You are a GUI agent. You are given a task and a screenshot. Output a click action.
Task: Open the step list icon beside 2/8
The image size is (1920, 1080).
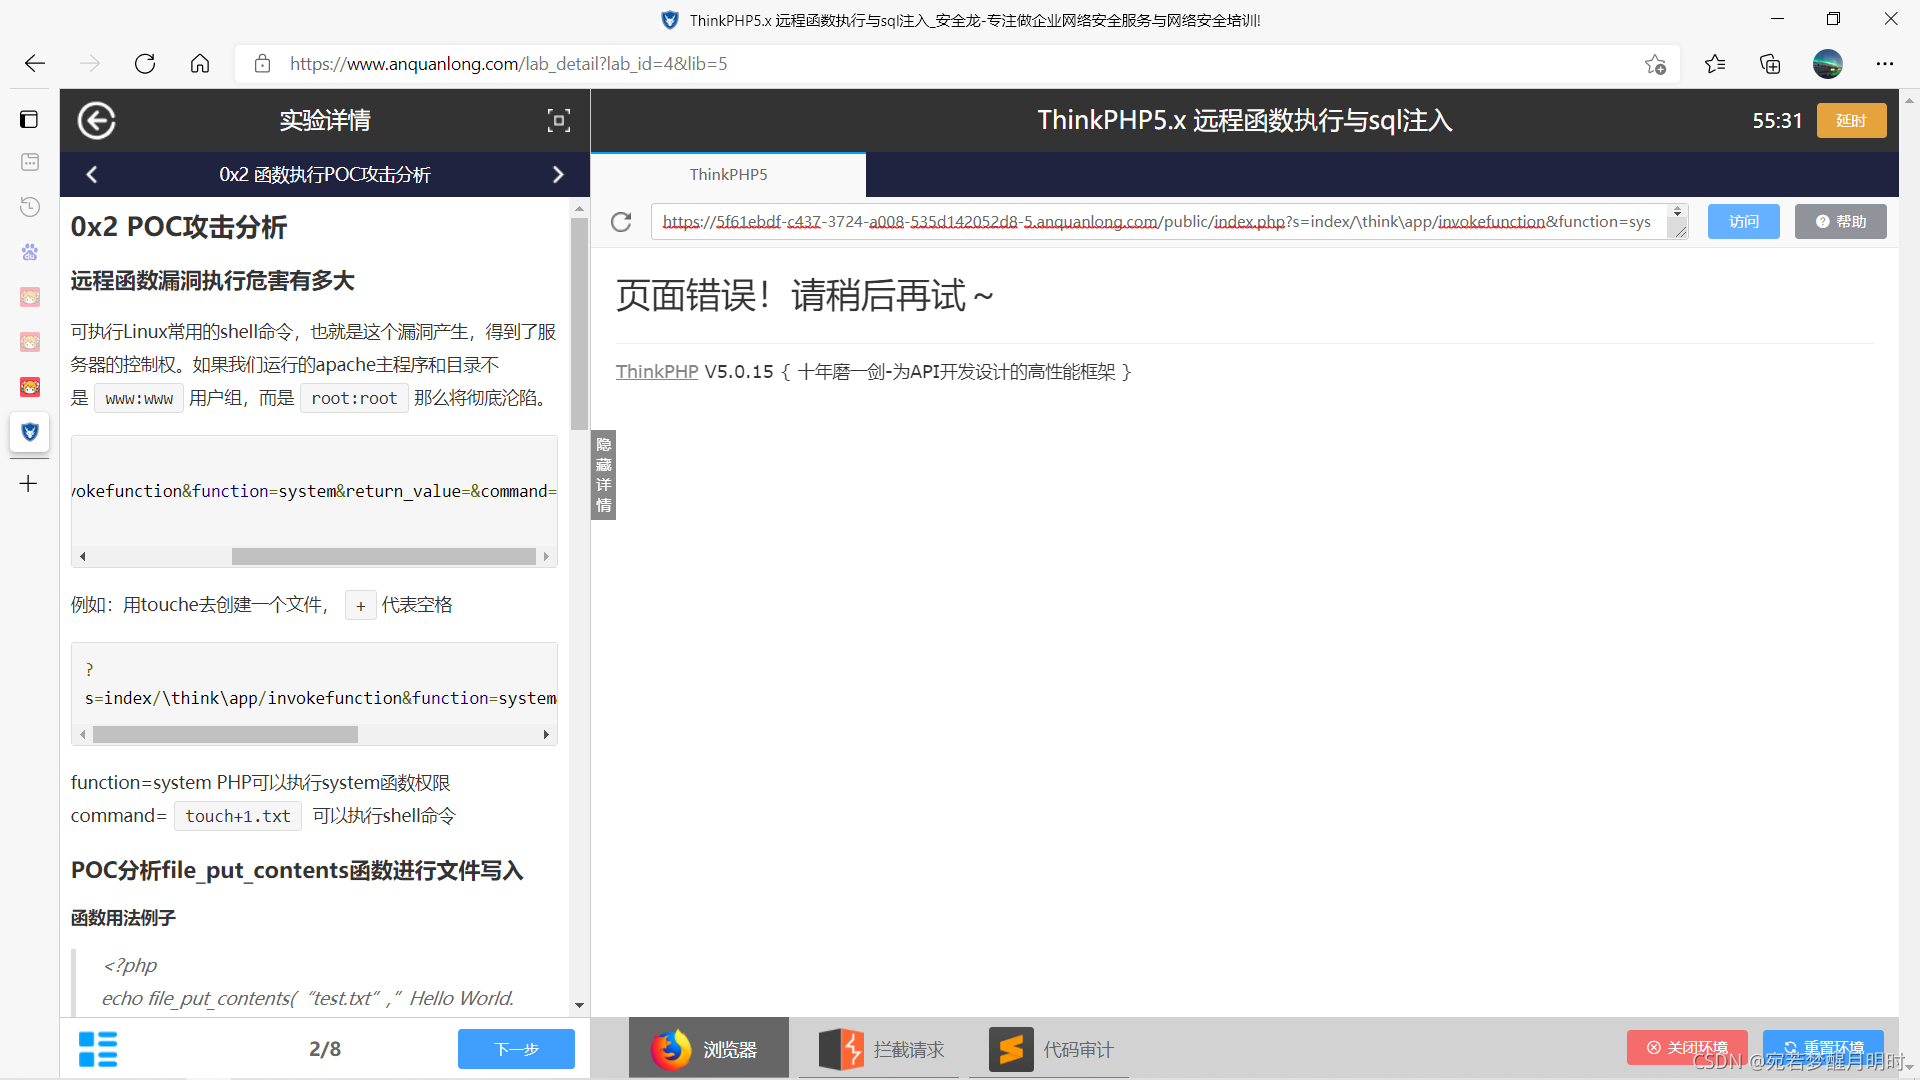coord(98,1049)
